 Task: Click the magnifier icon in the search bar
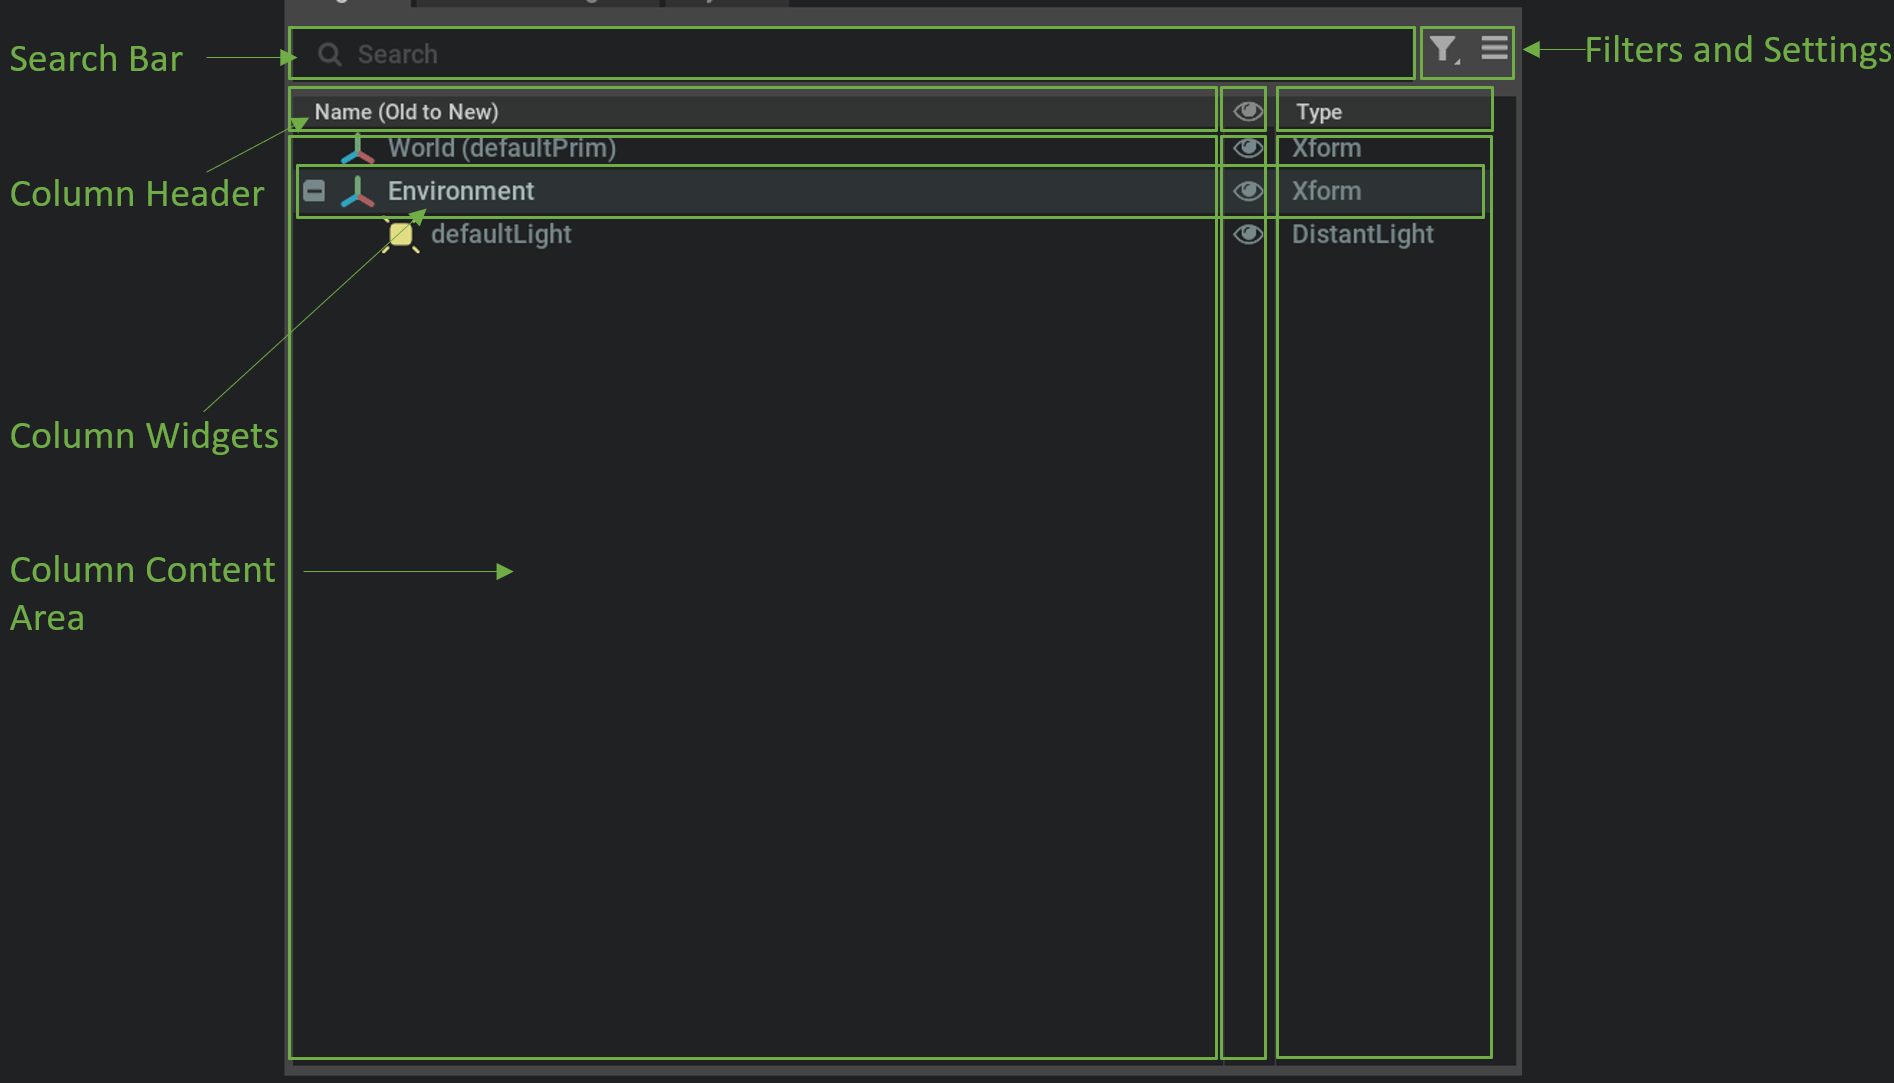click(x=329, y=54)
